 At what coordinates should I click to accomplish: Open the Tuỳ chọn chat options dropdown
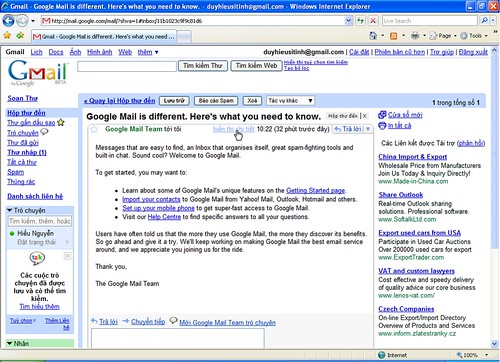click(23, 320)
